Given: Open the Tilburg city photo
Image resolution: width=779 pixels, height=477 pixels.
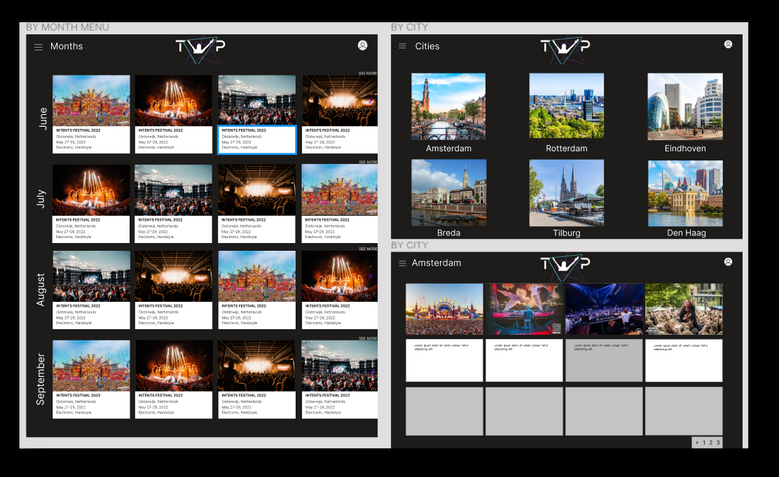Looking at the screenshot, I should click(x=566, y=193).
